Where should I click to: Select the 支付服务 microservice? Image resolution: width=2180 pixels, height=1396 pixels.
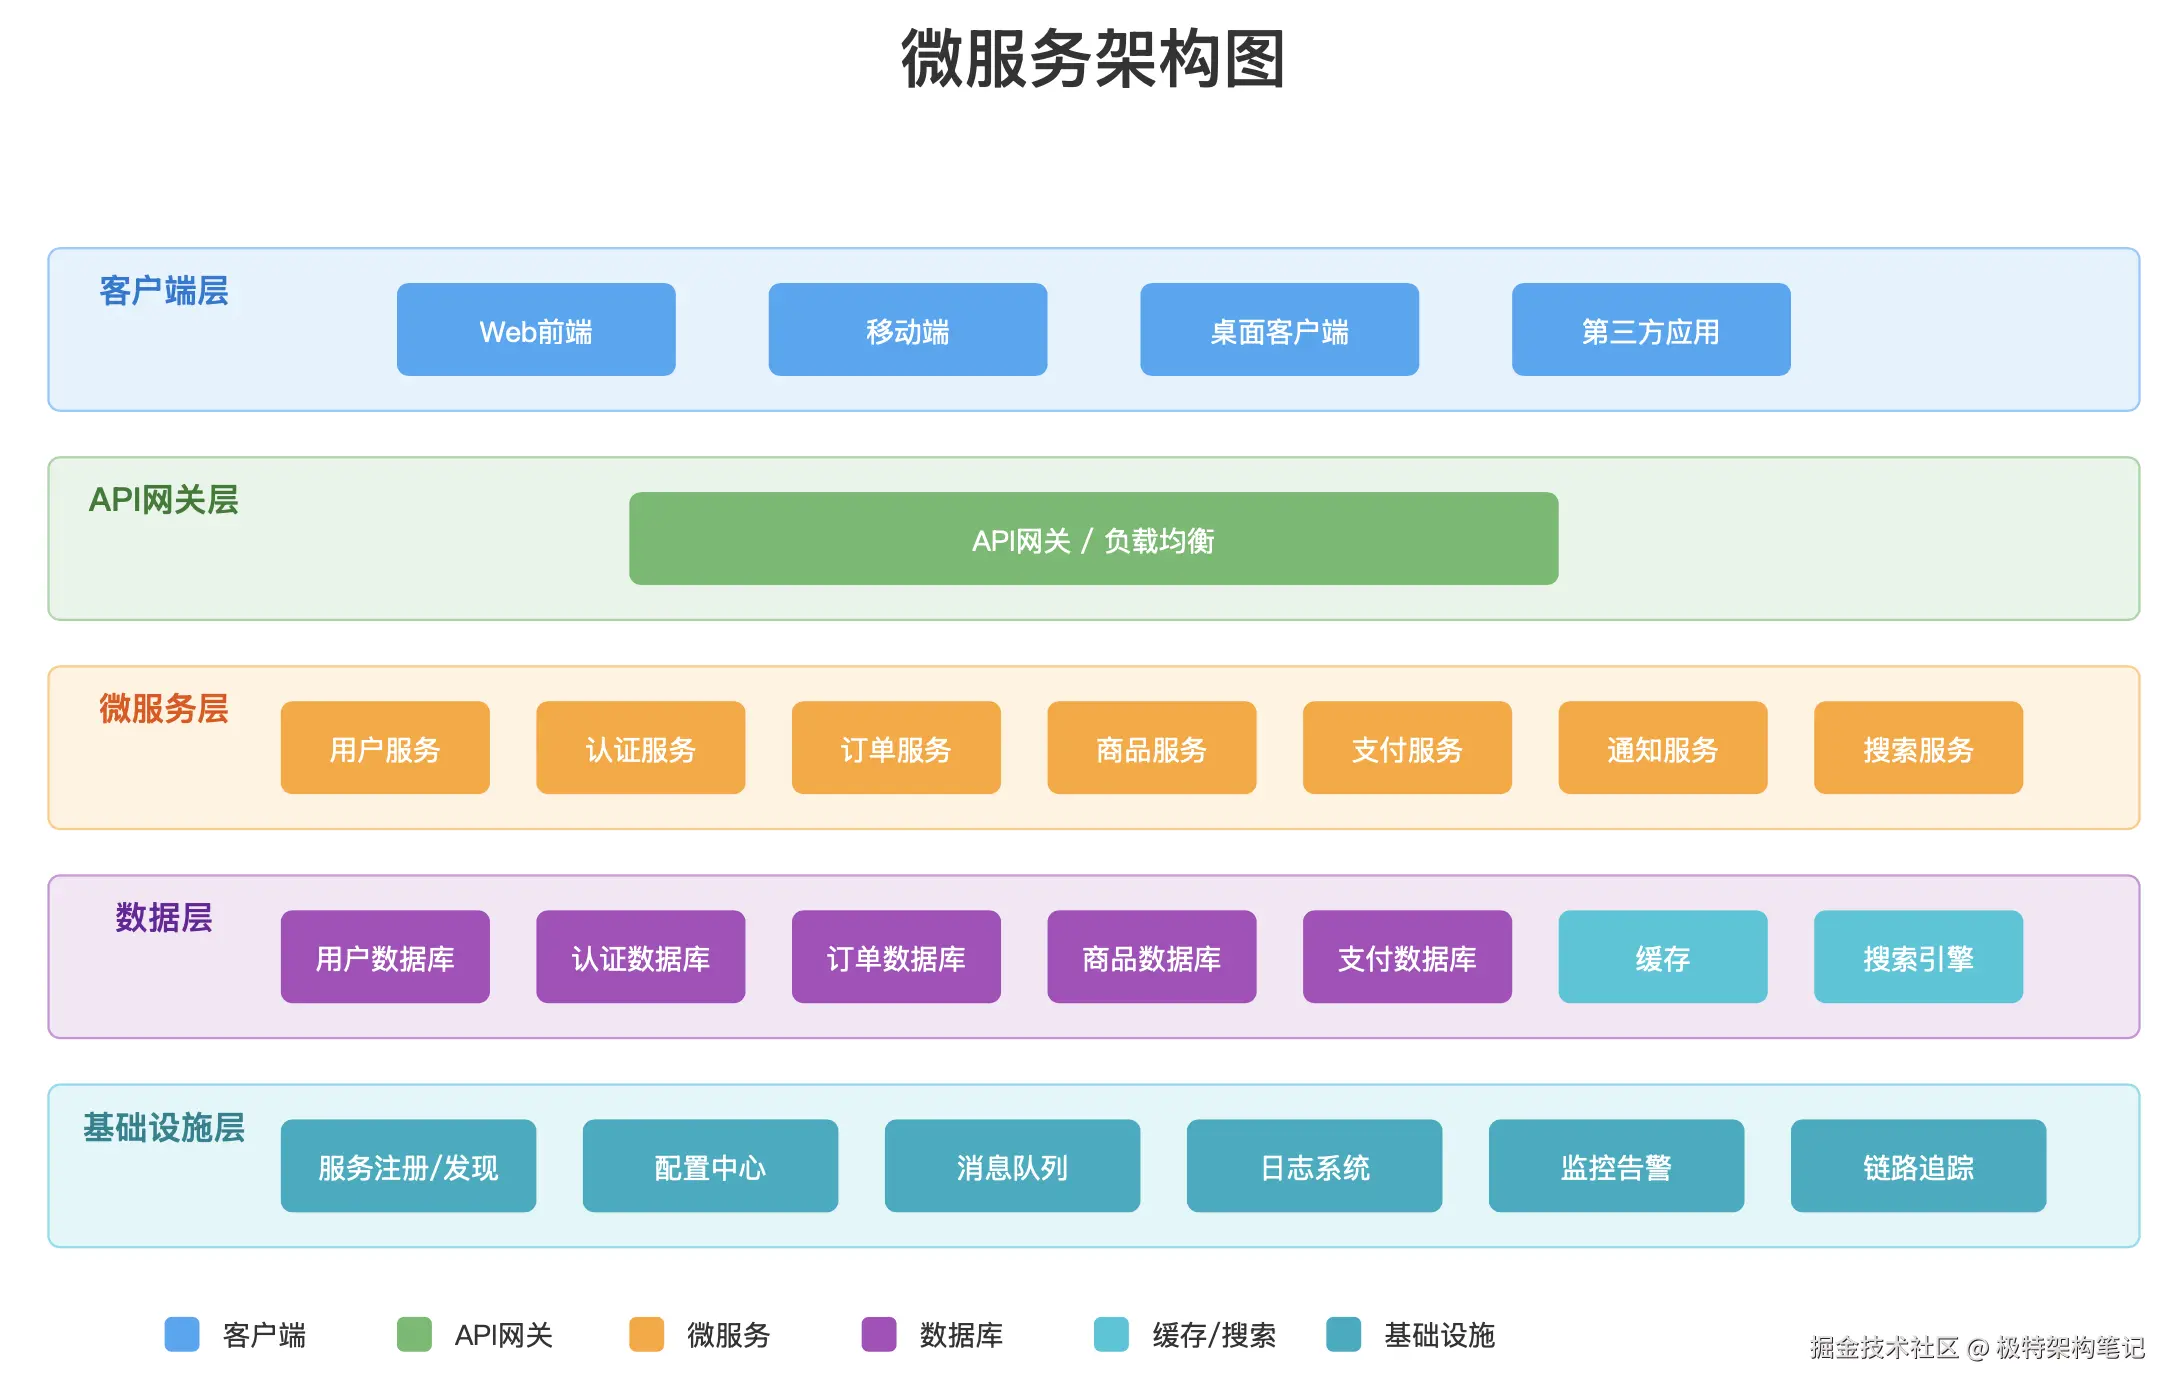(1406, 748)
